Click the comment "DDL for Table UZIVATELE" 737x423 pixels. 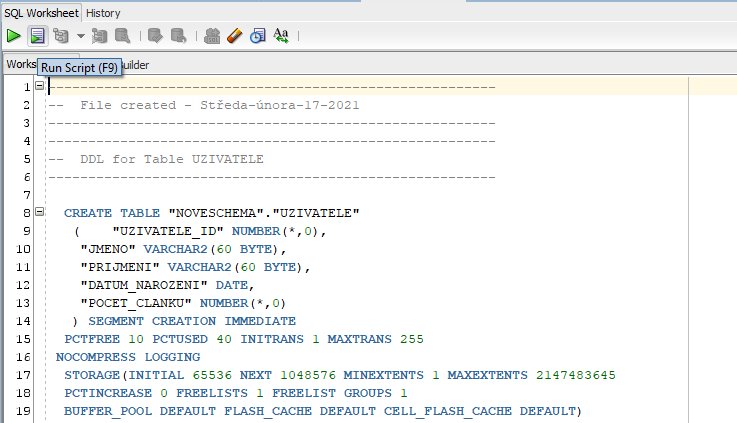click(x=172, y=159)
